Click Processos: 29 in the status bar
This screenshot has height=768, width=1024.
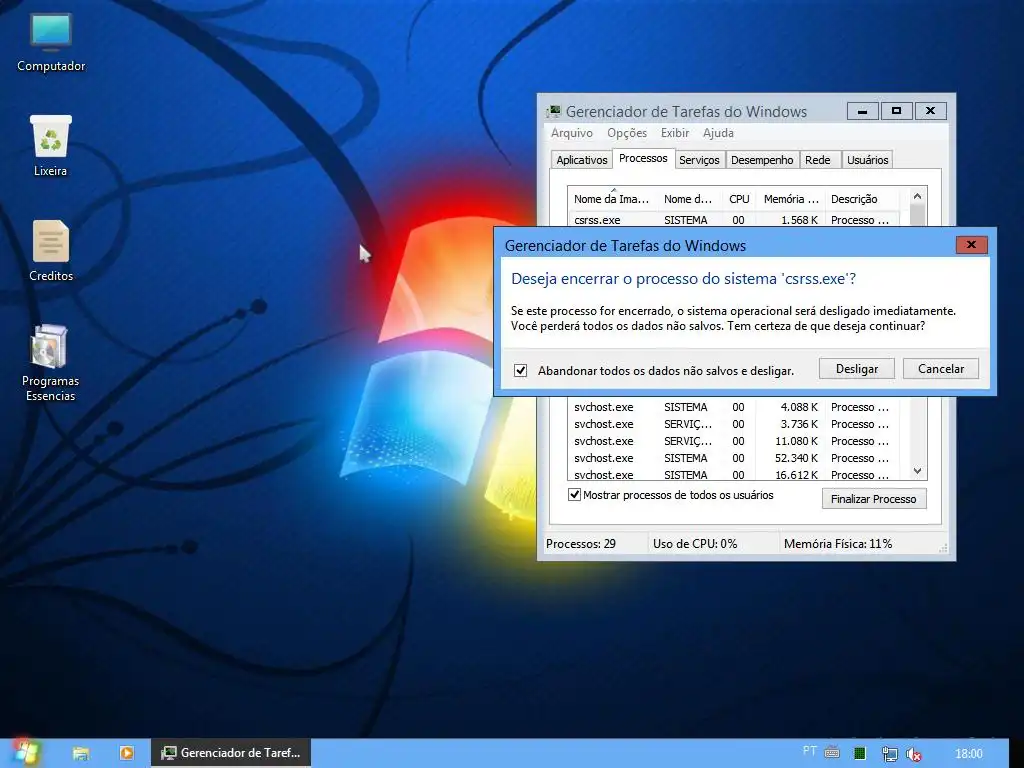pyautogui.click(x=581, y=543)
